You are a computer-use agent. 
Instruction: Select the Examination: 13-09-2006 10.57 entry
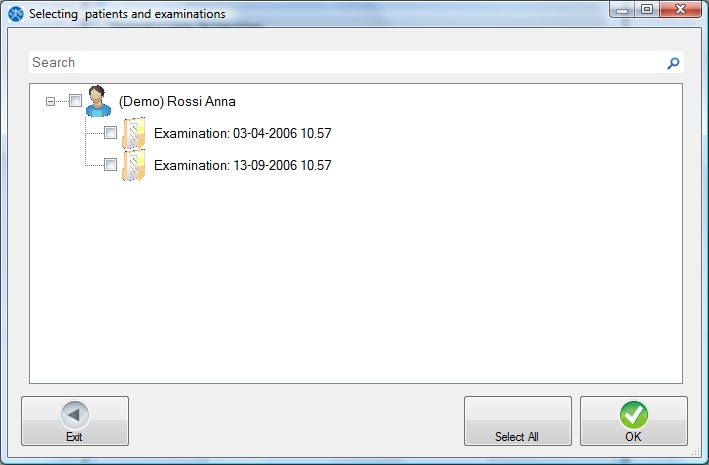click(242, 166)
